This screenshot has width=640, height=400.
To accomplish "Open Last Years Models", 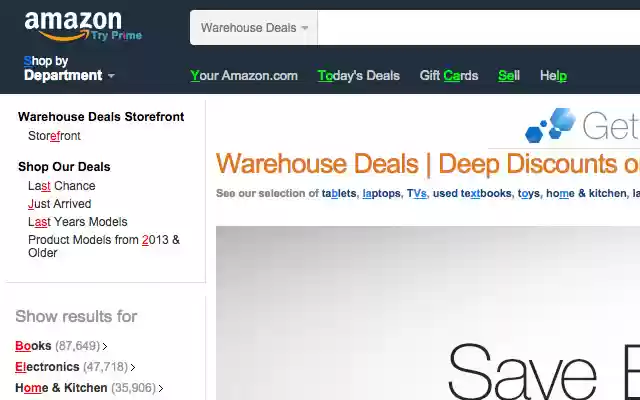I will (x=78, y=222).
